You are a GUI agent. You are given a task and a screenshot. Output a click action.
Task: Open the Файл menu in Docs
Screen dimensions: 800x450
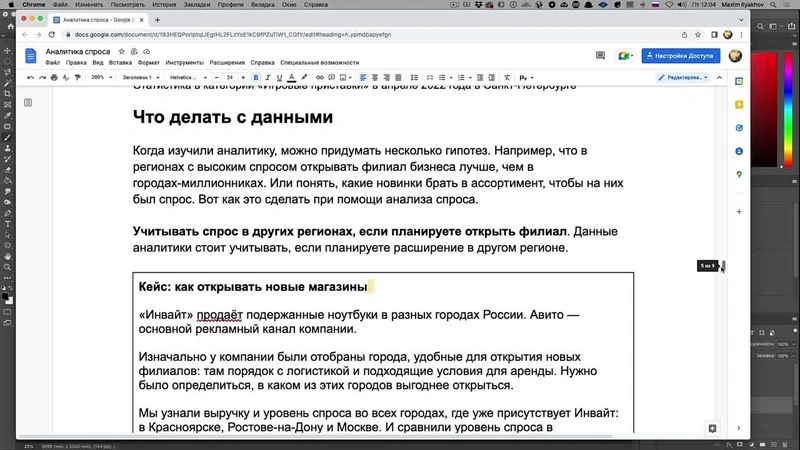pos(53,62)
